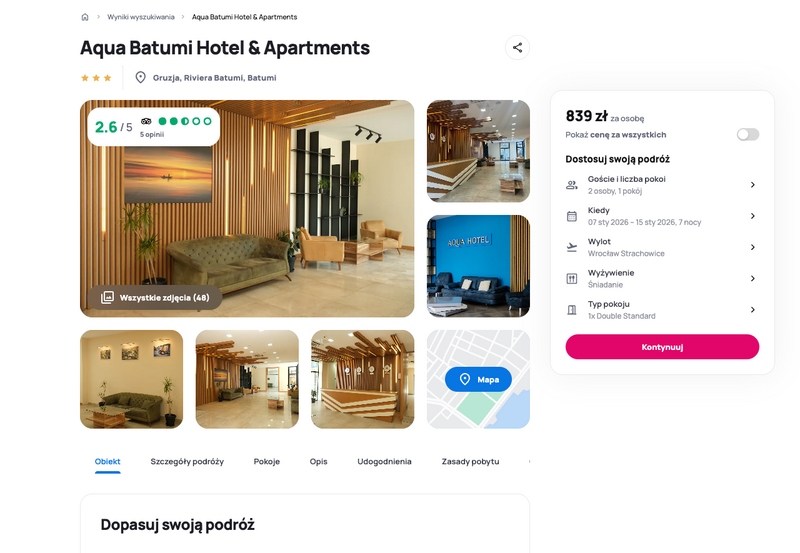Go to home via breadcrumb house icon
The height and width of the screenshot is (553, 800).
(85, 17)
